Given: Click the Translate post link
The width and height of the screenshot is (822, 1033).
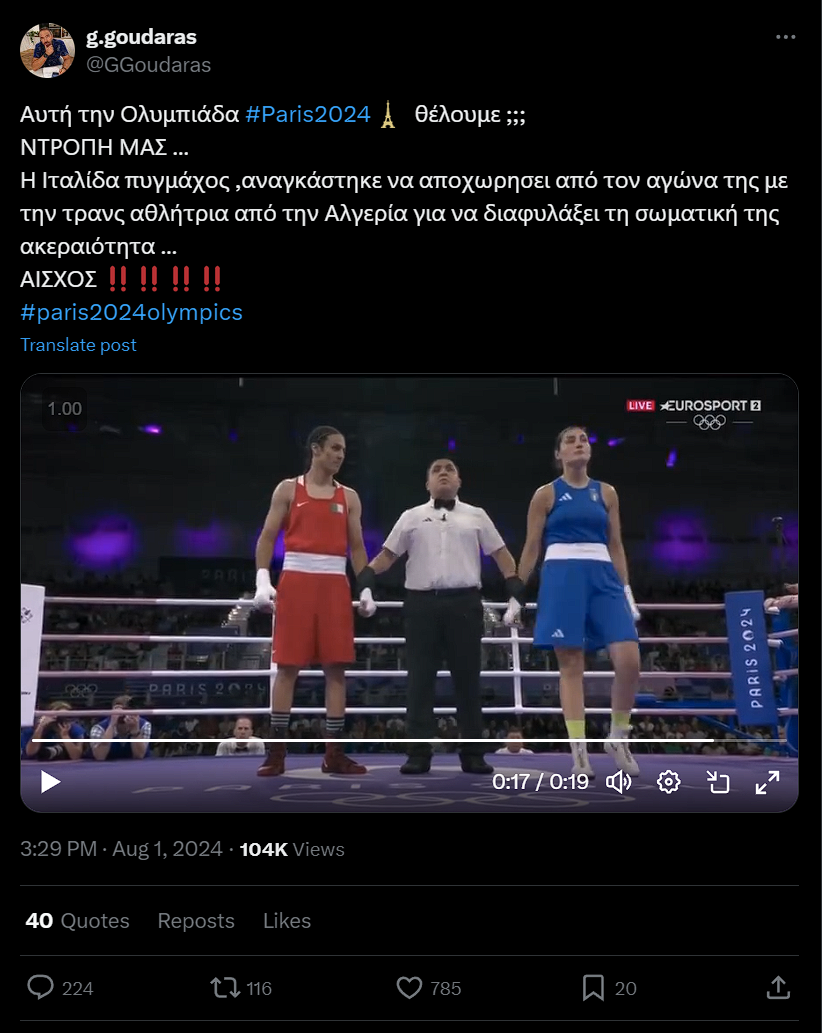Looking at the screenshot, I should (78, 345).
